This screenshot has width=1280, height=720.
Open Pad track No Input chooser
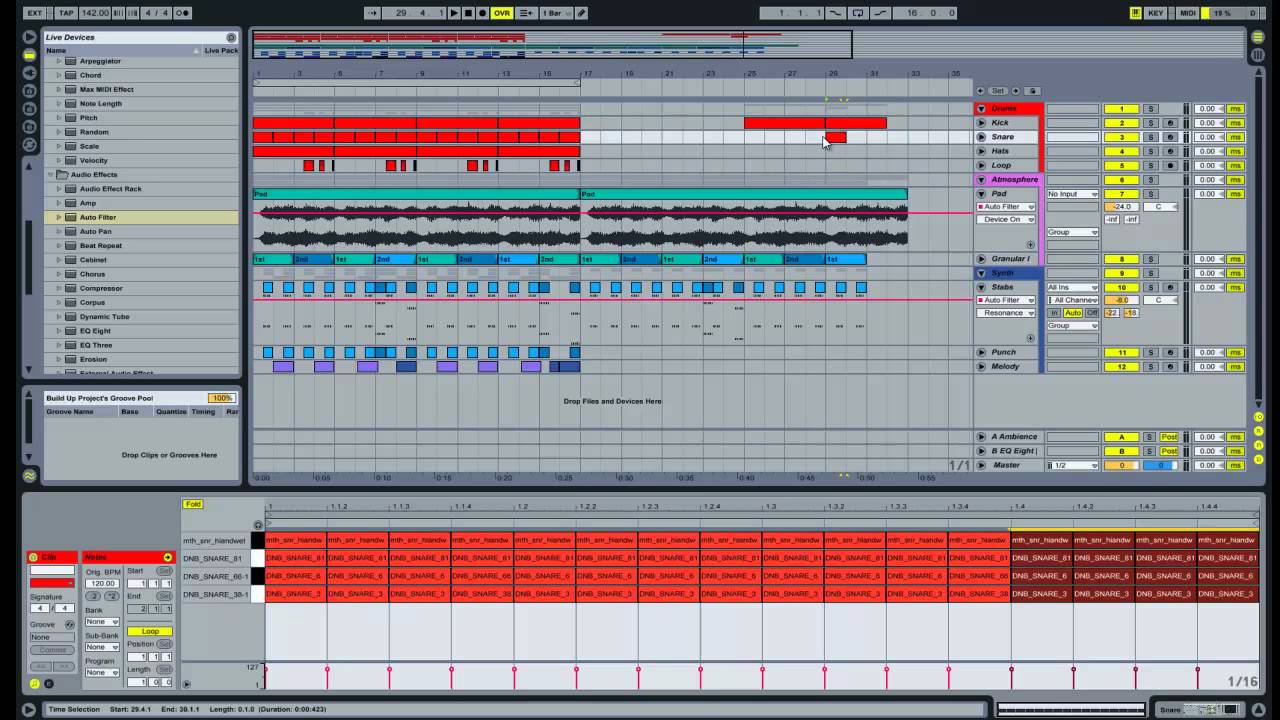point(1072,194)
